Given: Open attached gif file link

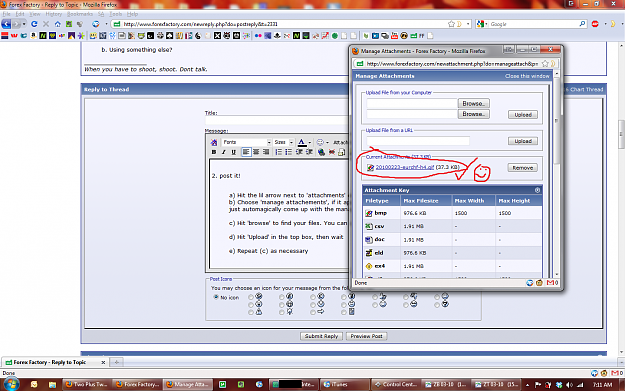Looking at the screenshot, I should [405, 167].
